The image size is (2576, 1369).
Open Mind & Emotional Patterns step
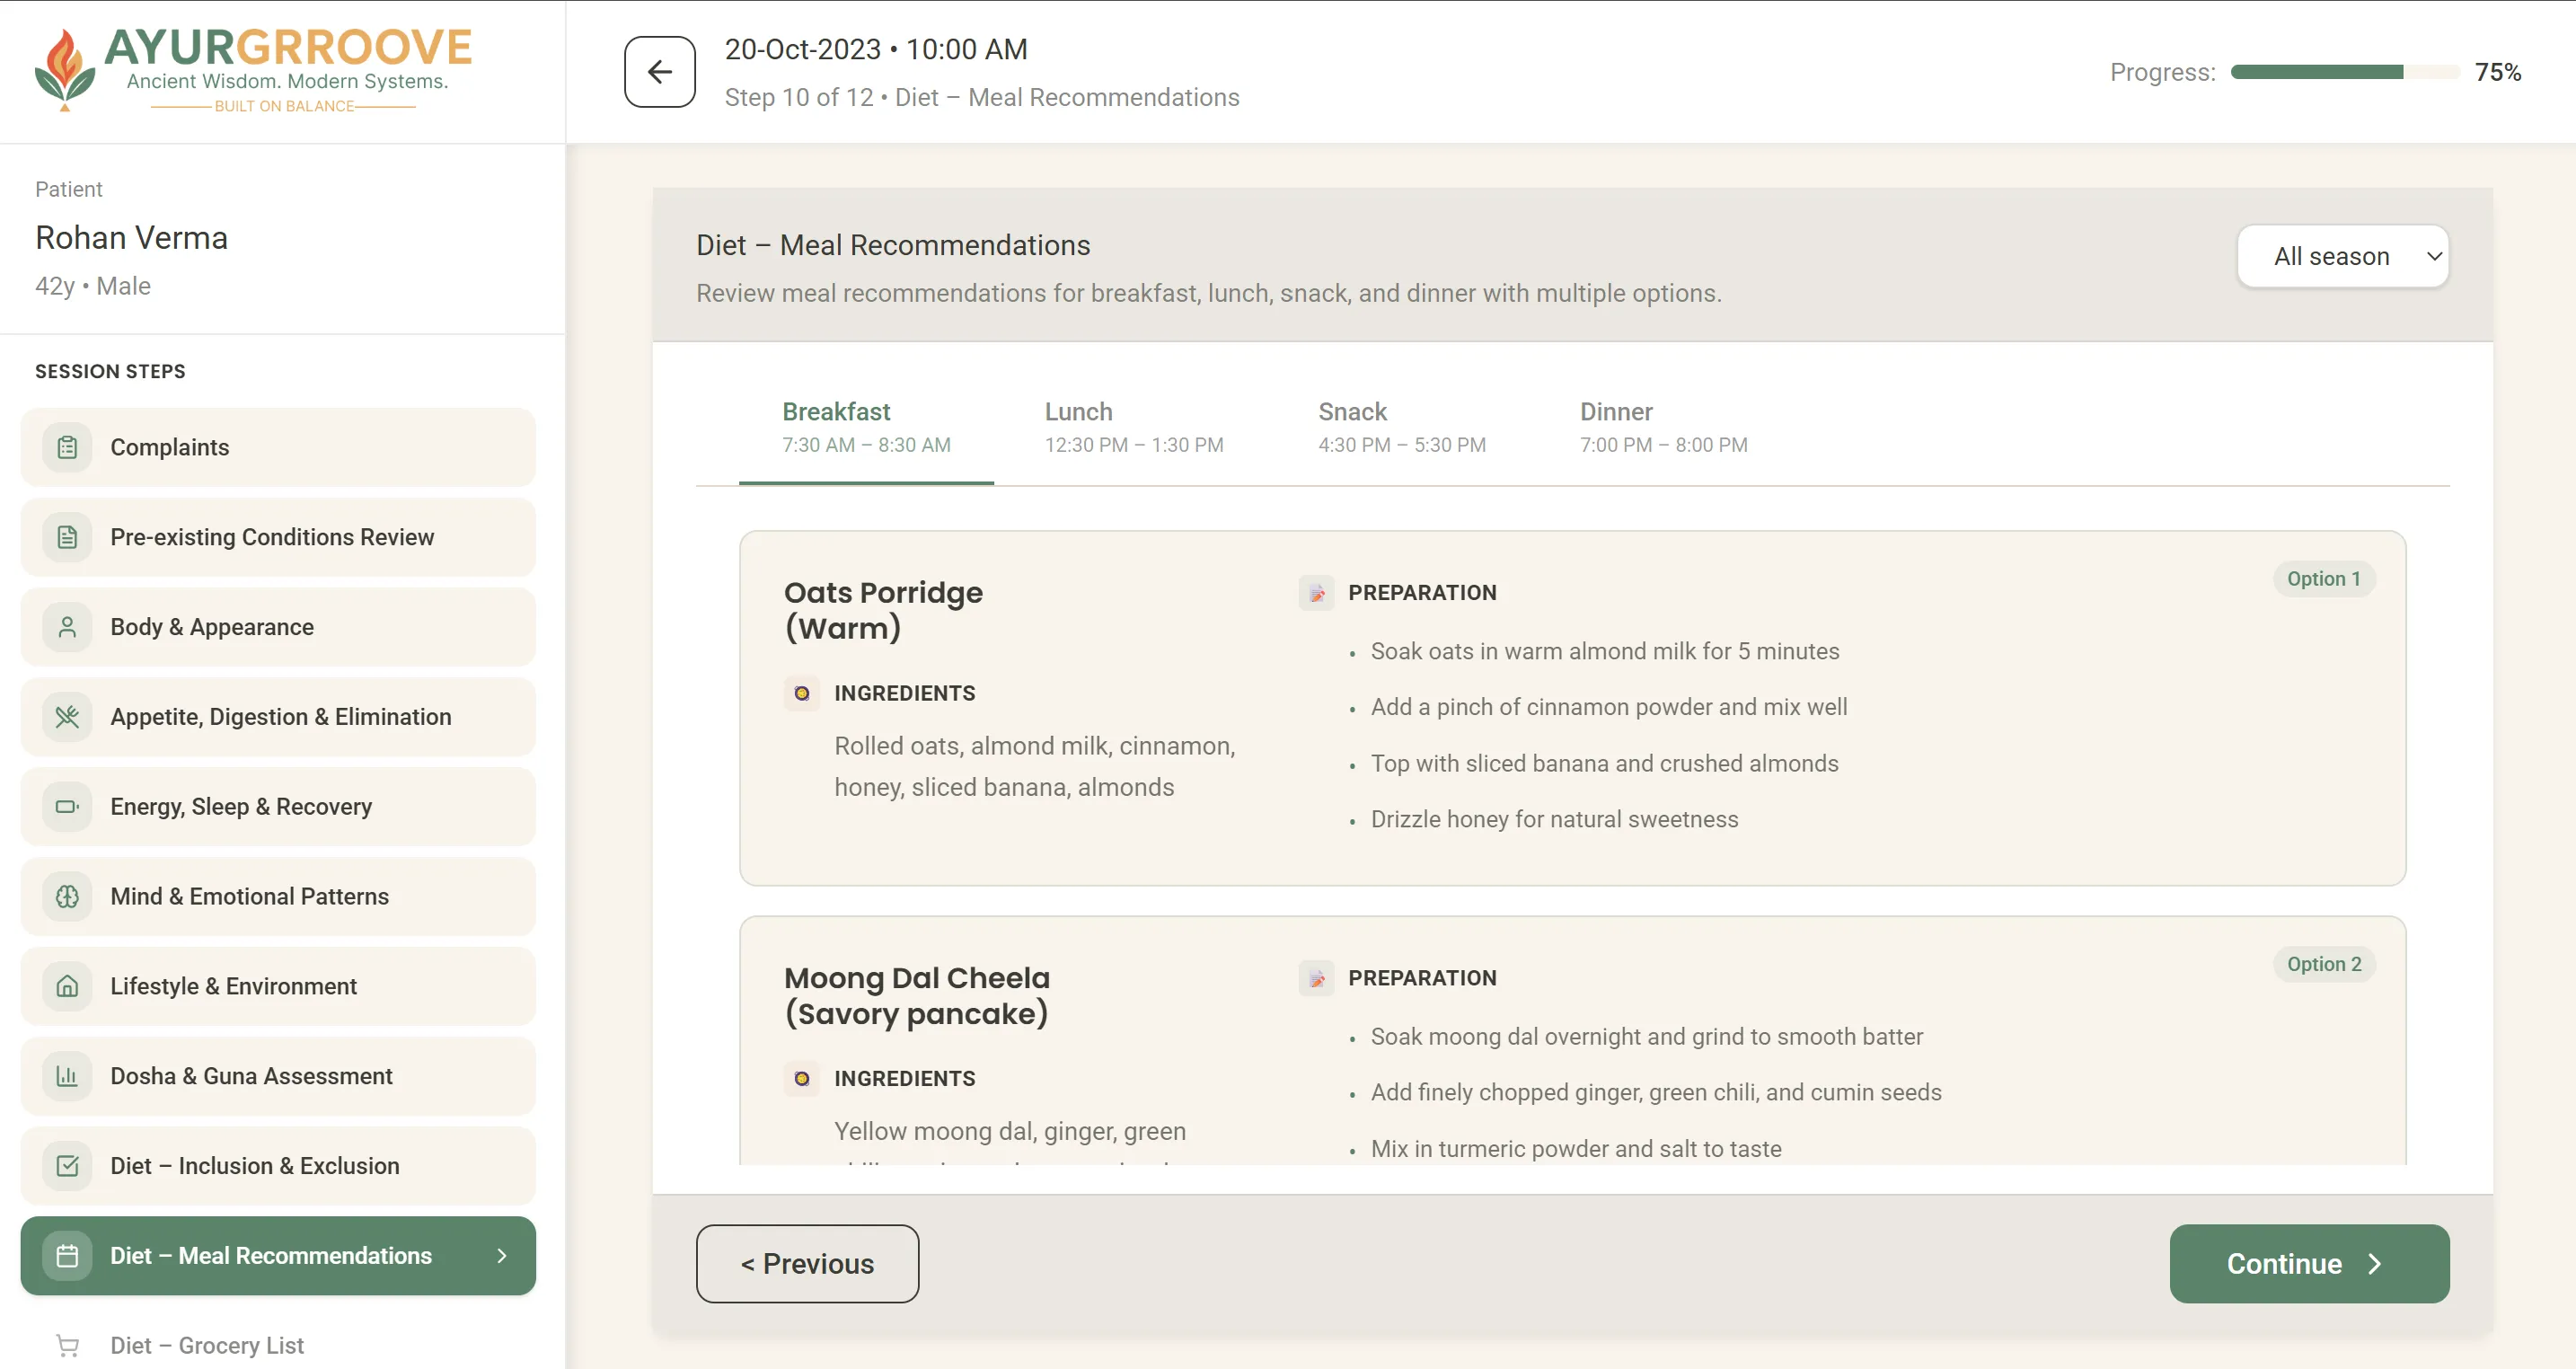tap(278, 897)
